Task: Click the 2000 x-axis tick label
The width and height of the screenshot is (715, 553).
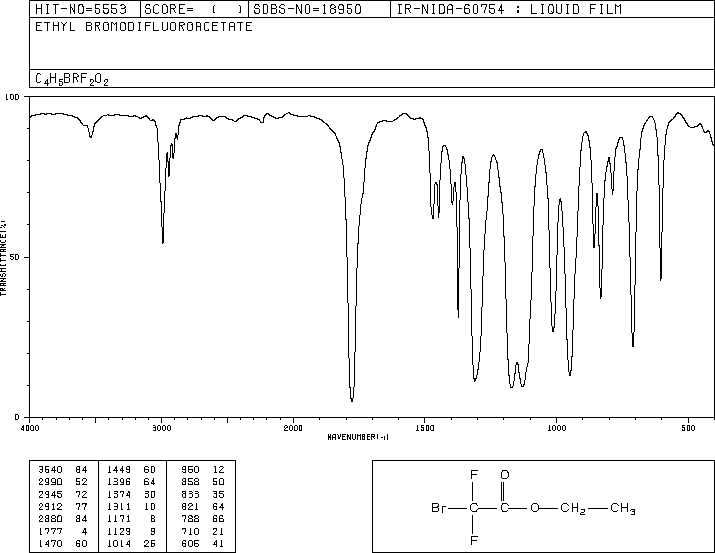Action: 293,428
